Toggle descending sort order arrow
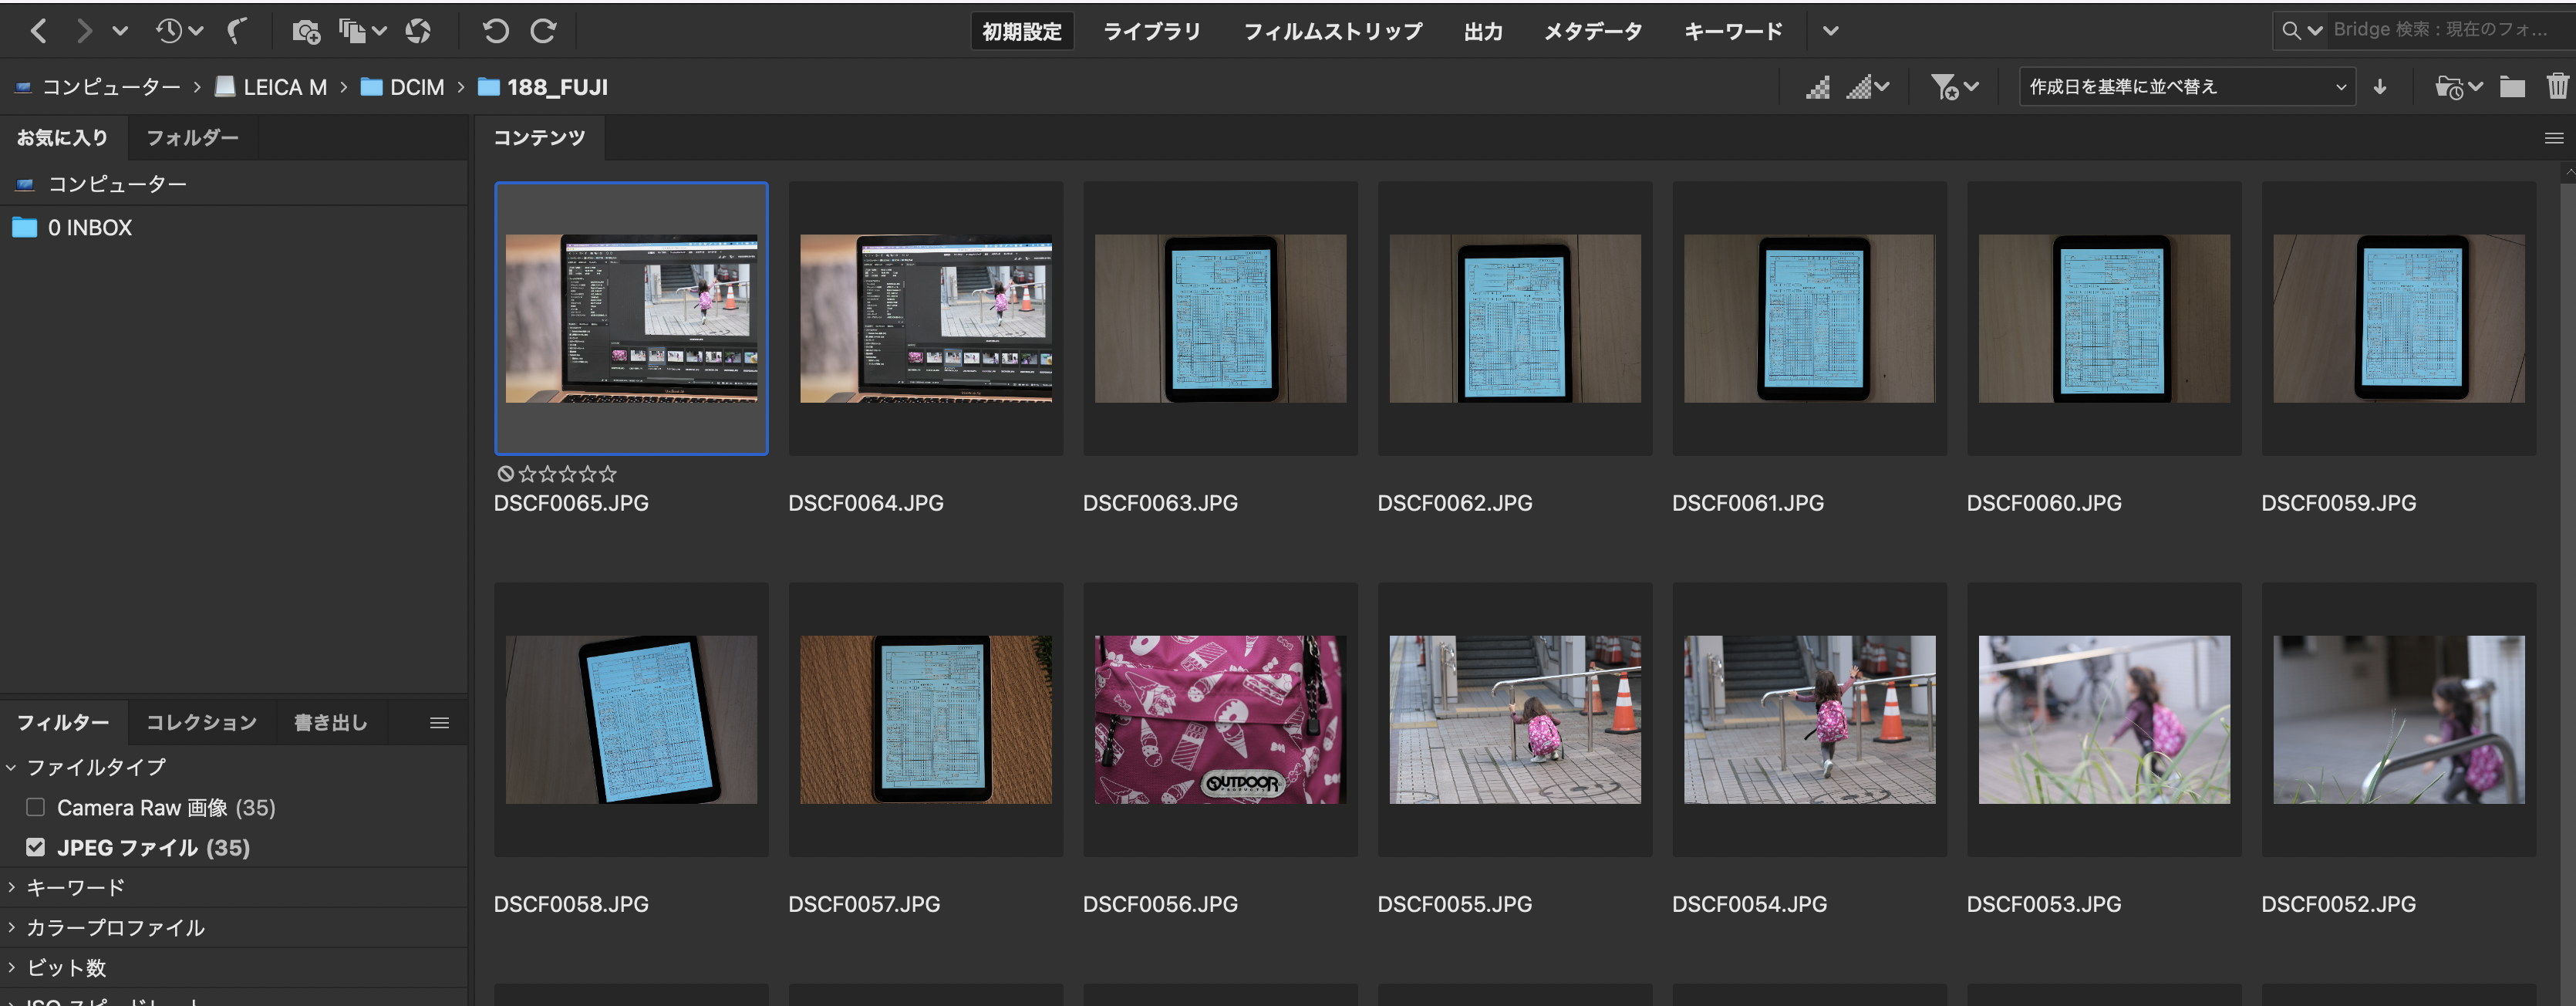Viewport: 2576px width, 1006px height. (2380, 87)
